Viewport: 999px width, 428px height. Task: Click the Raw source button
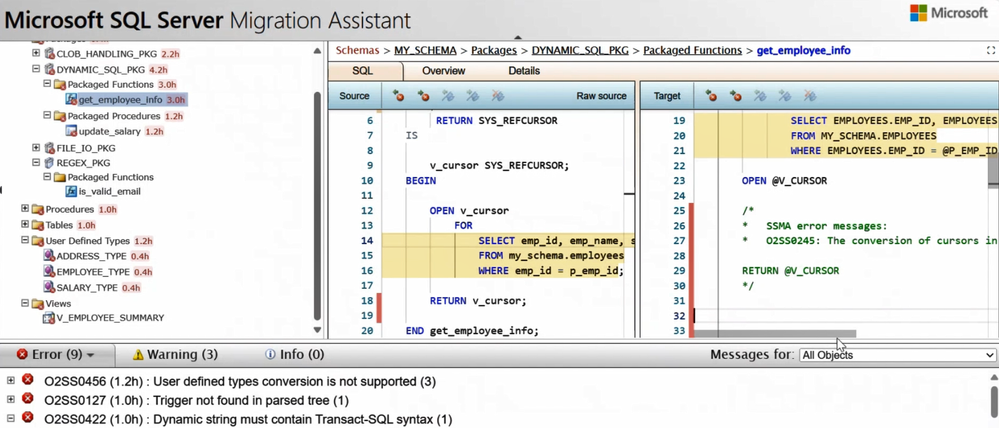point(601,96)
